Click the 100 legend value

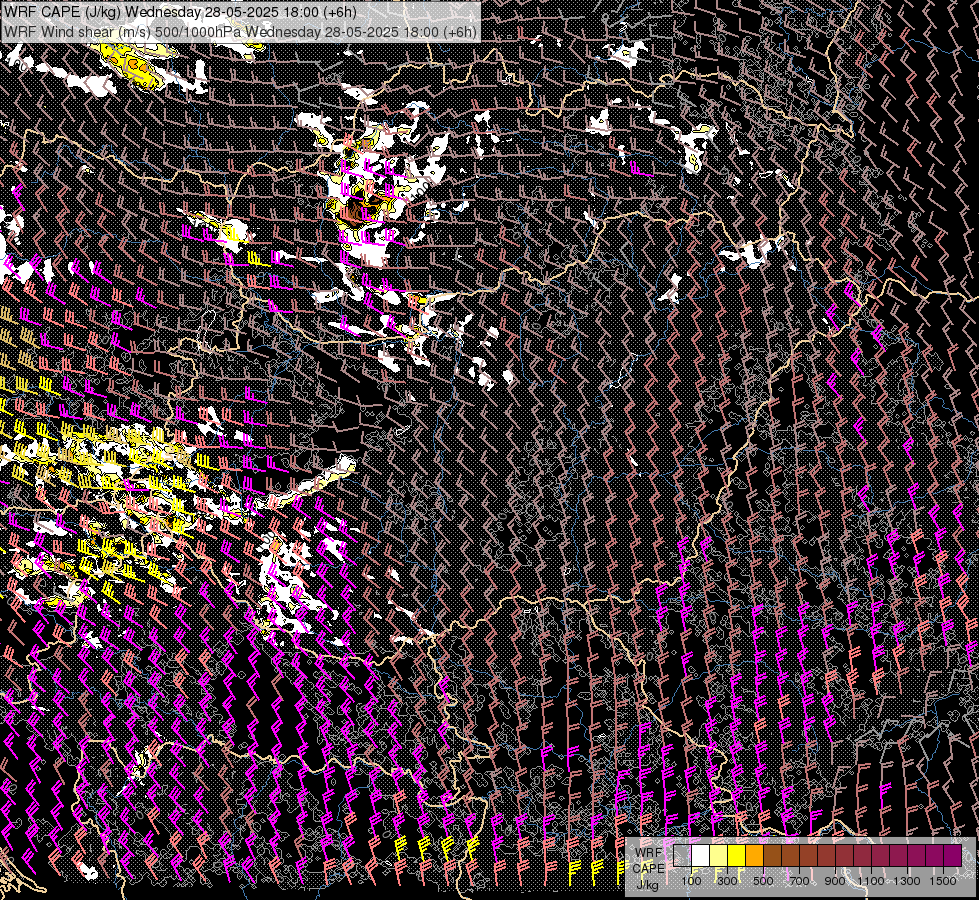click(x=691, y=881)
